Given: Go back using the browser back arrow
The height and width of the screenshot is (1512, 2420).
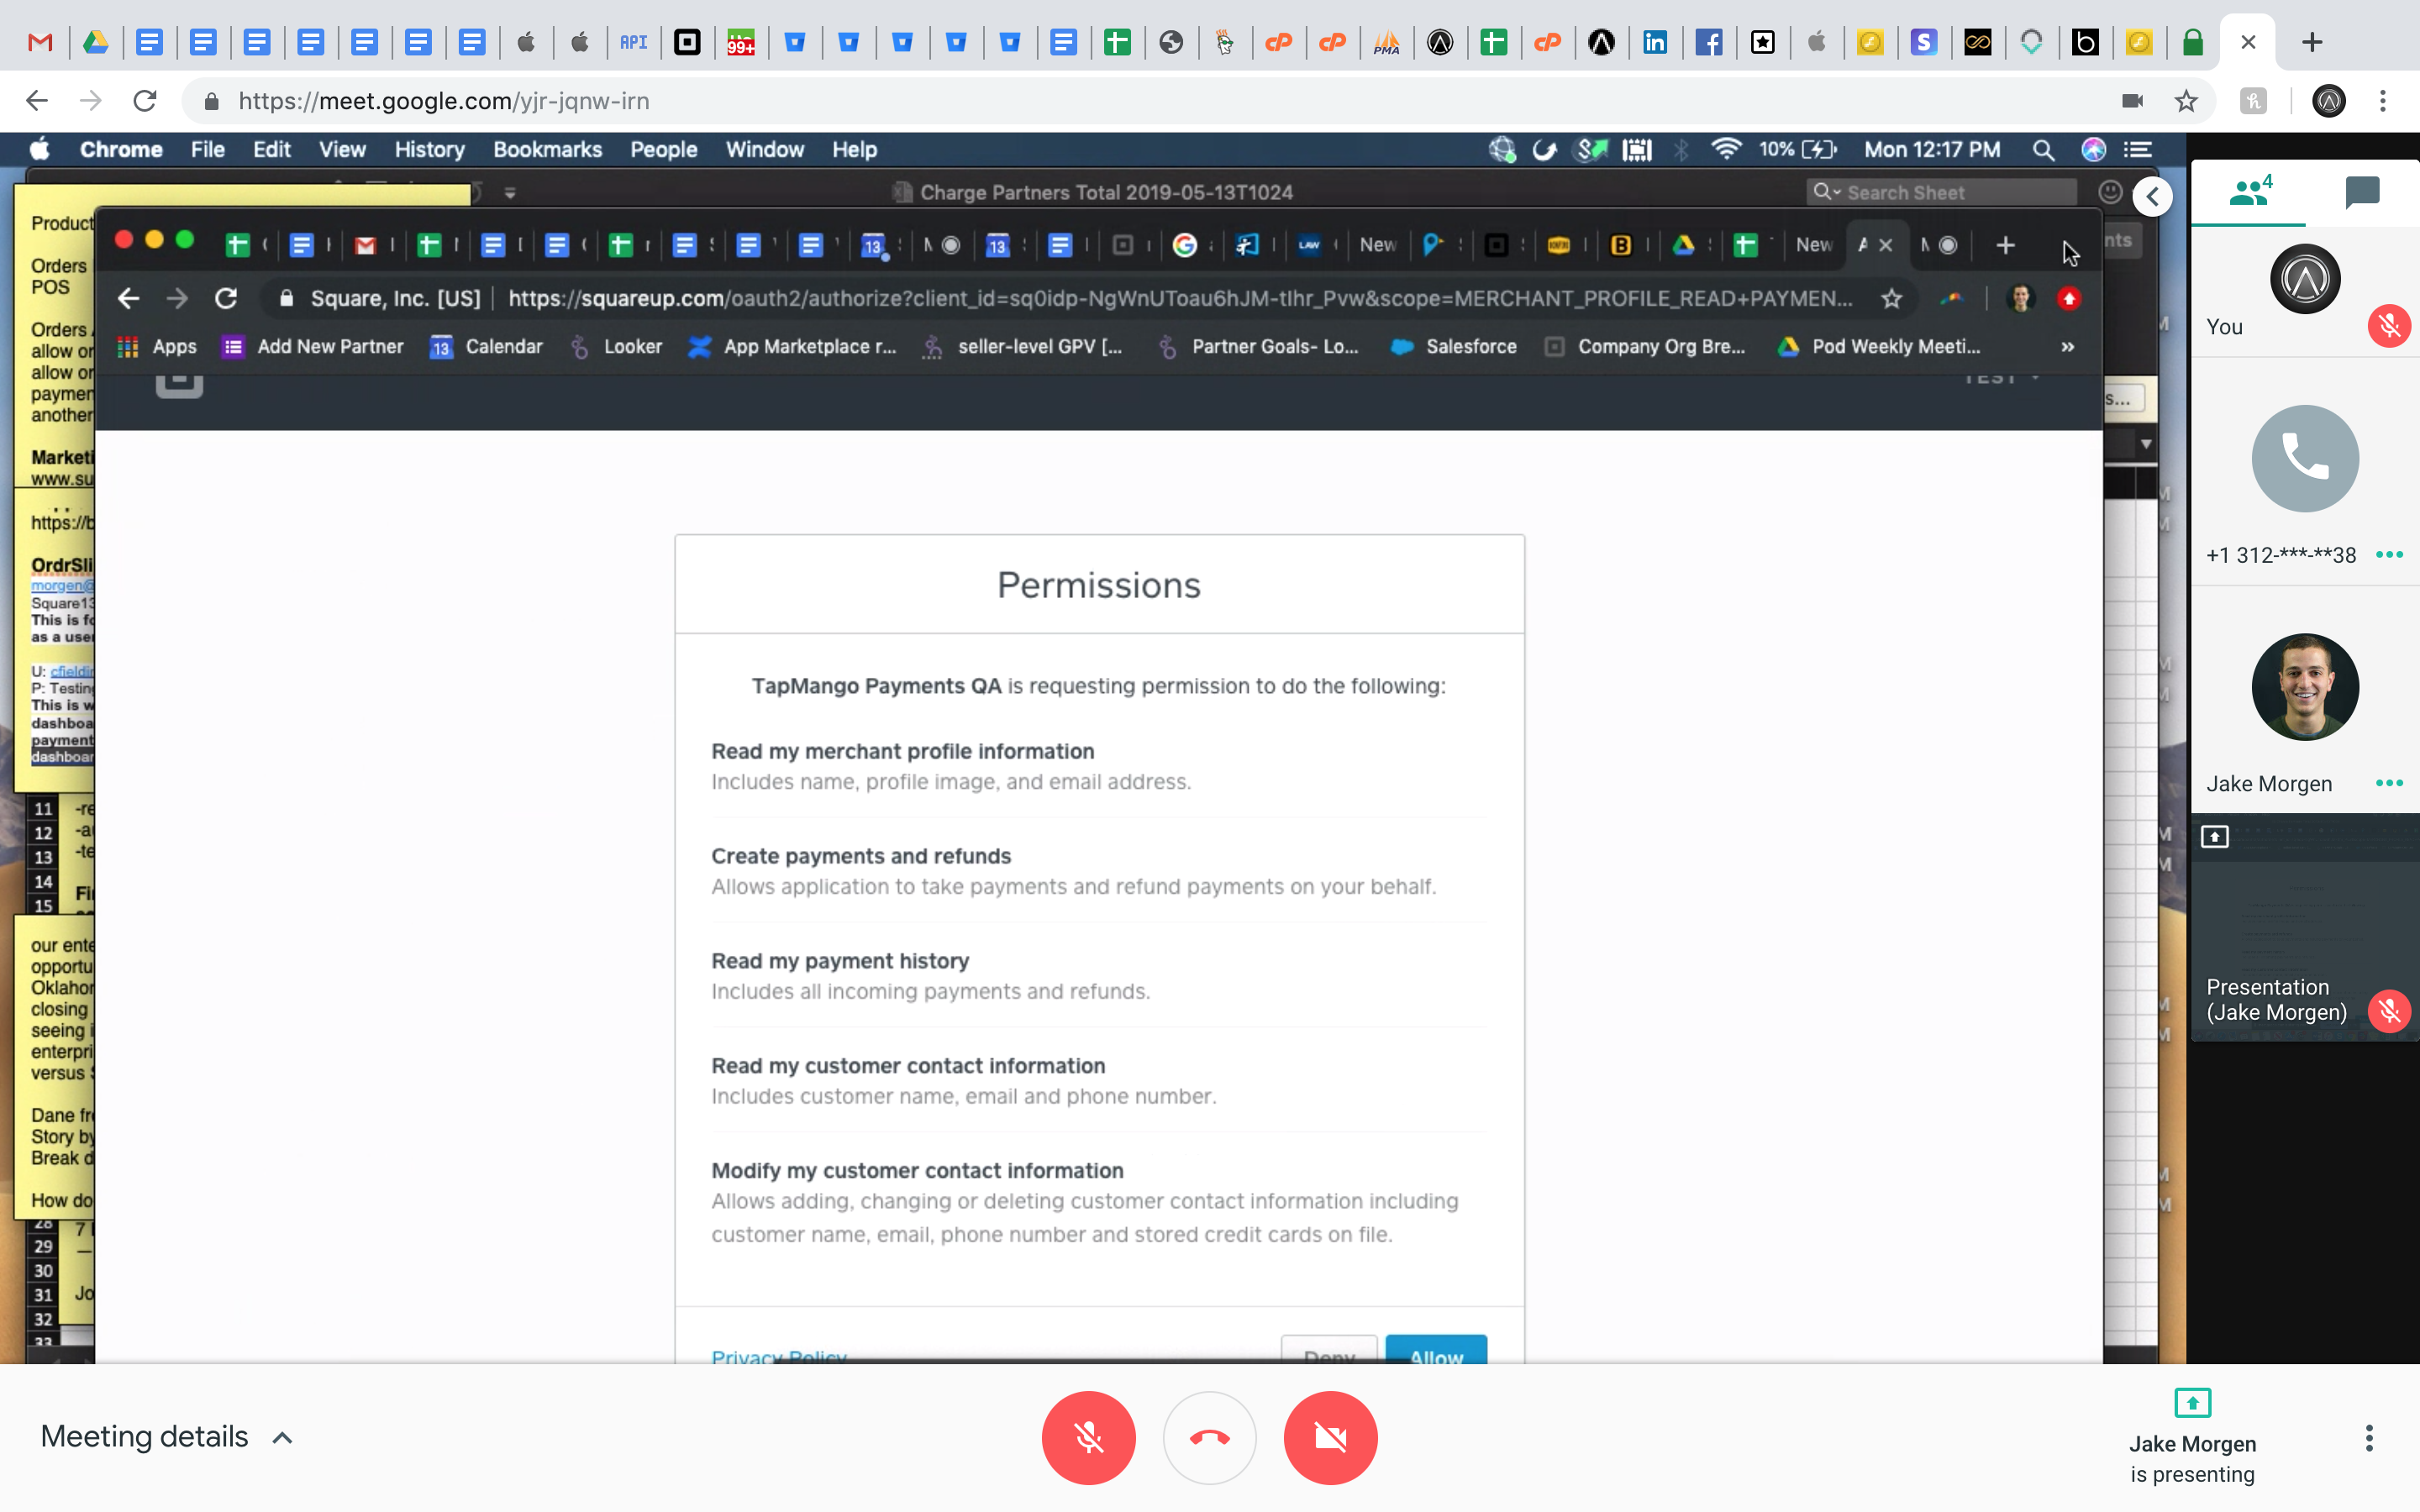Looking at the screenshot, I should pyautogui.click(x=37, y=101).
